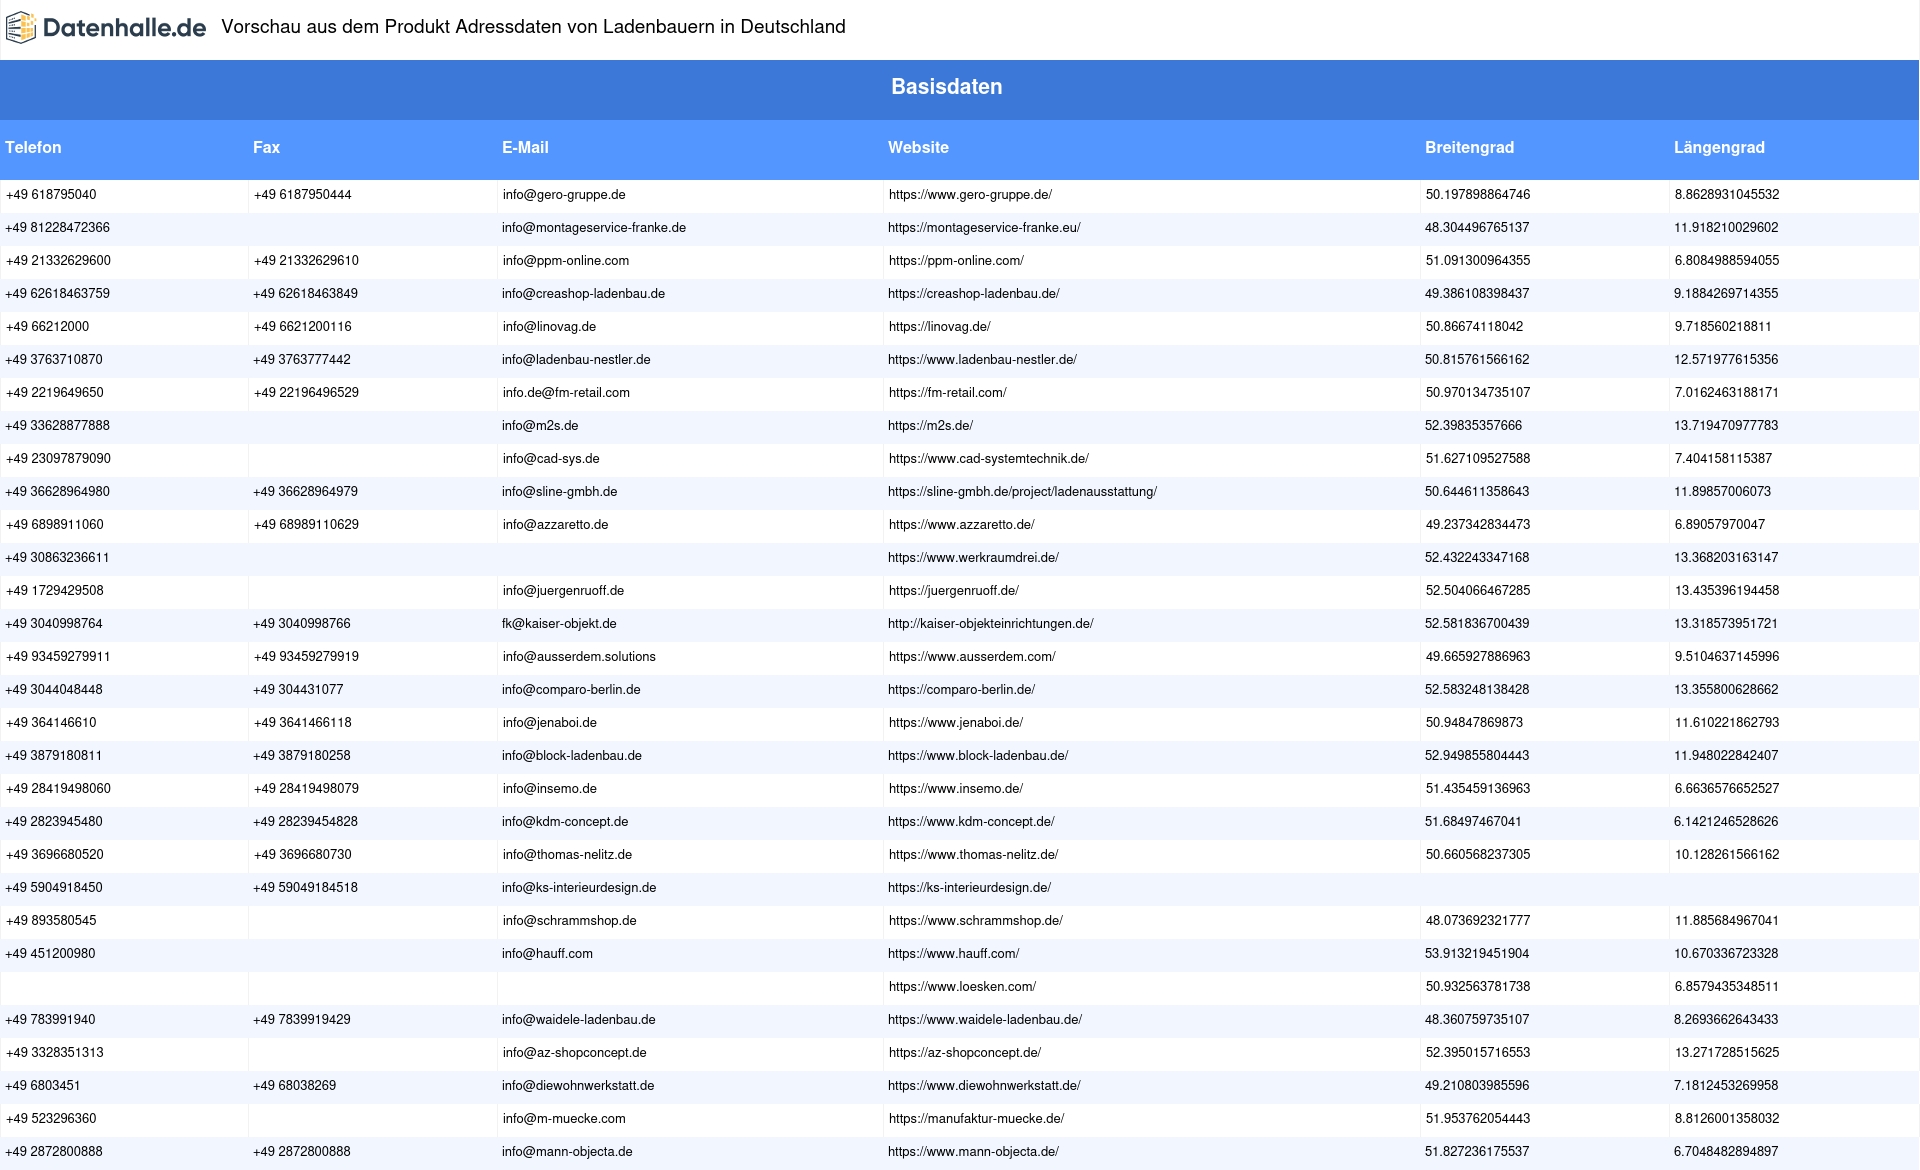Click the Längengrad column header
This screenshot has height=1170, width=1920.
click(1719, 147)
